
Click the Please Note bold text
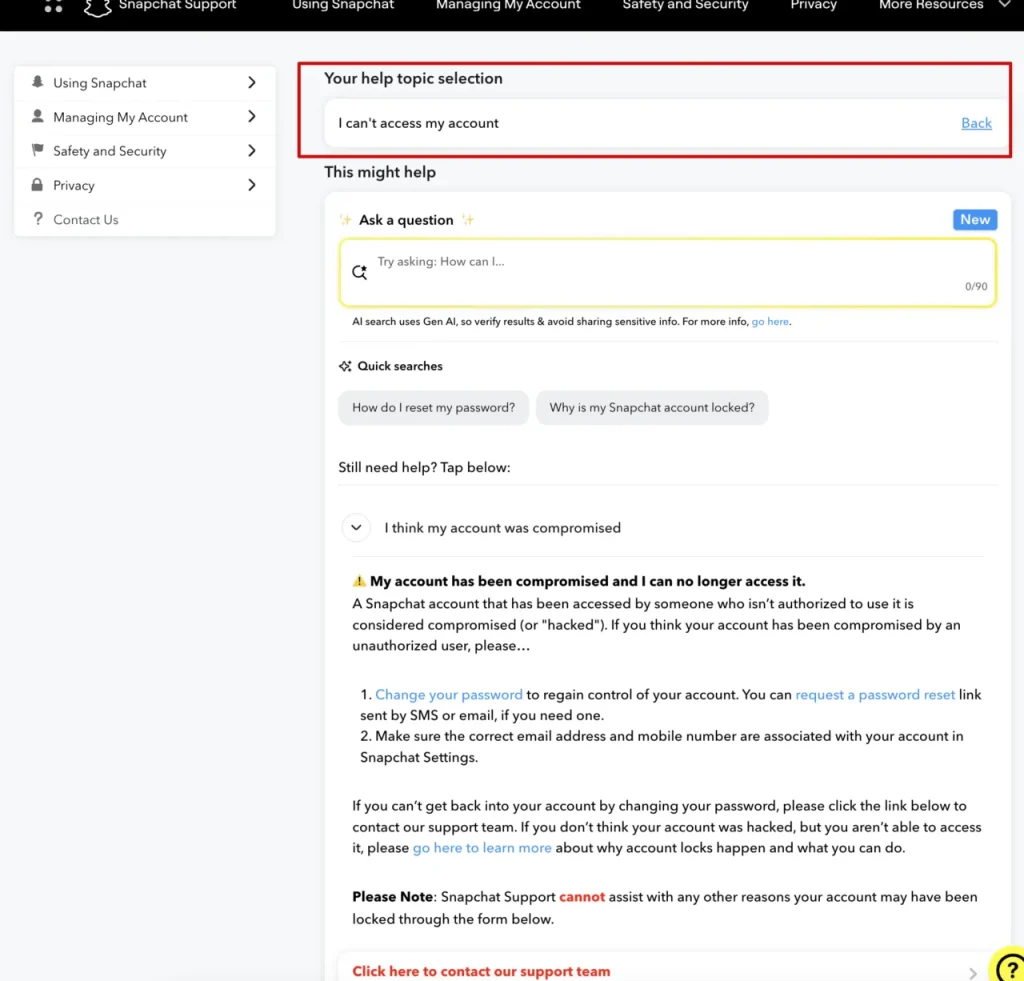tap(392, 897)
